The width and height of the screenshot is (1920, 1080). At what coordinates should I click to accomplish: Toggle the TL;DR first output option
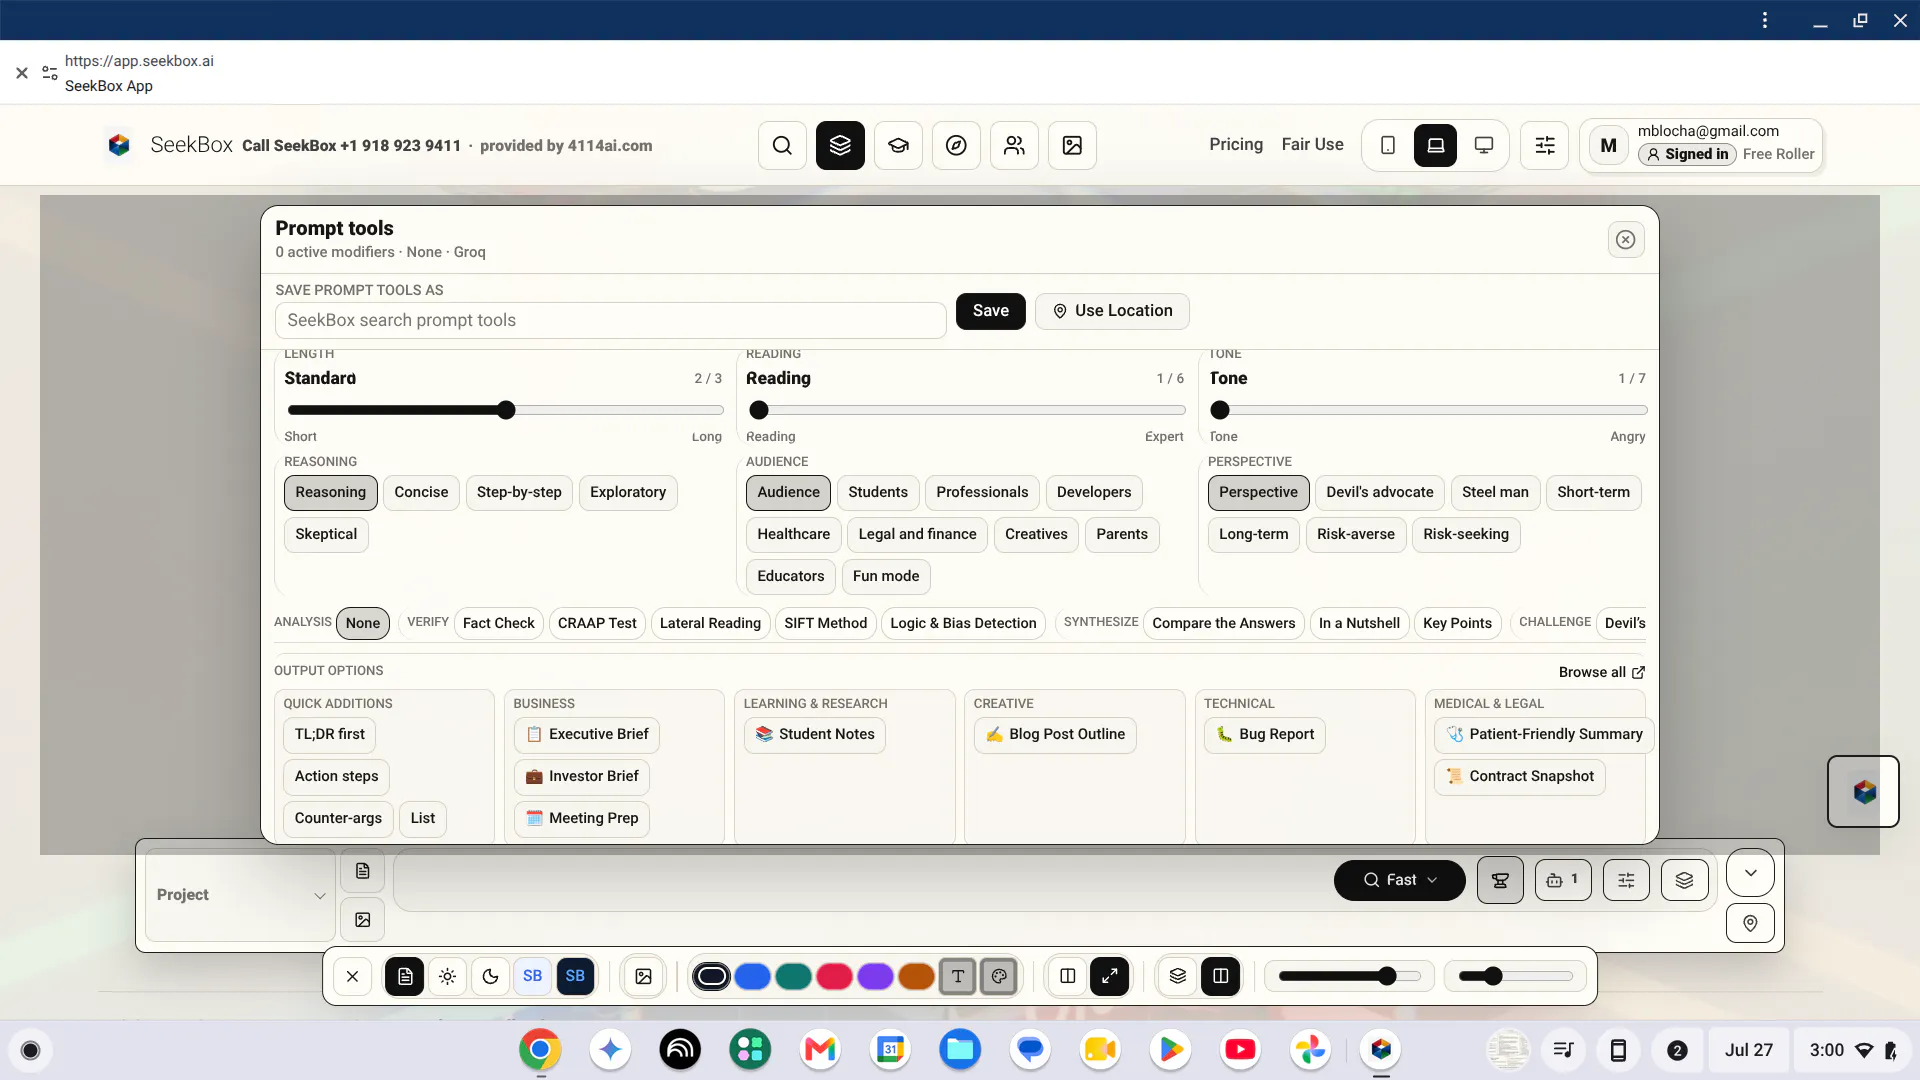tap(330, 734)
